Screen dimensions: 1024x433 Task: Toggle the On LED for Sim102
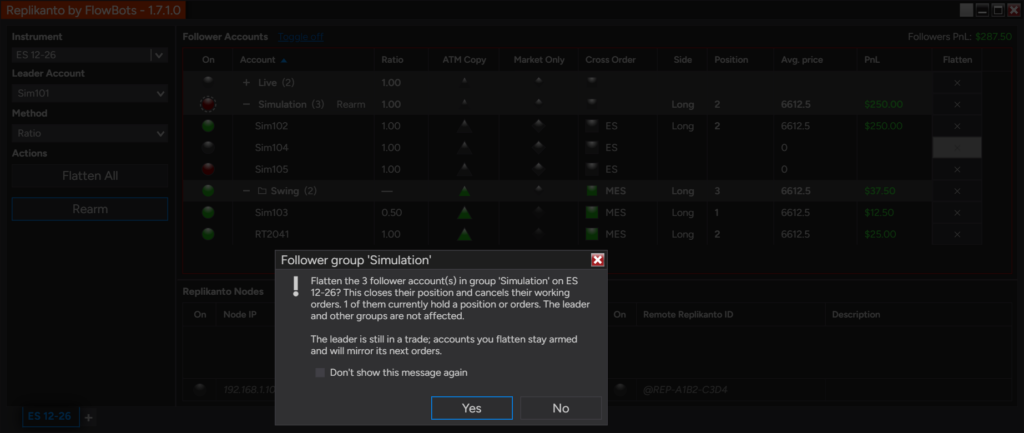pyautogui.click(x=208, y=126)
